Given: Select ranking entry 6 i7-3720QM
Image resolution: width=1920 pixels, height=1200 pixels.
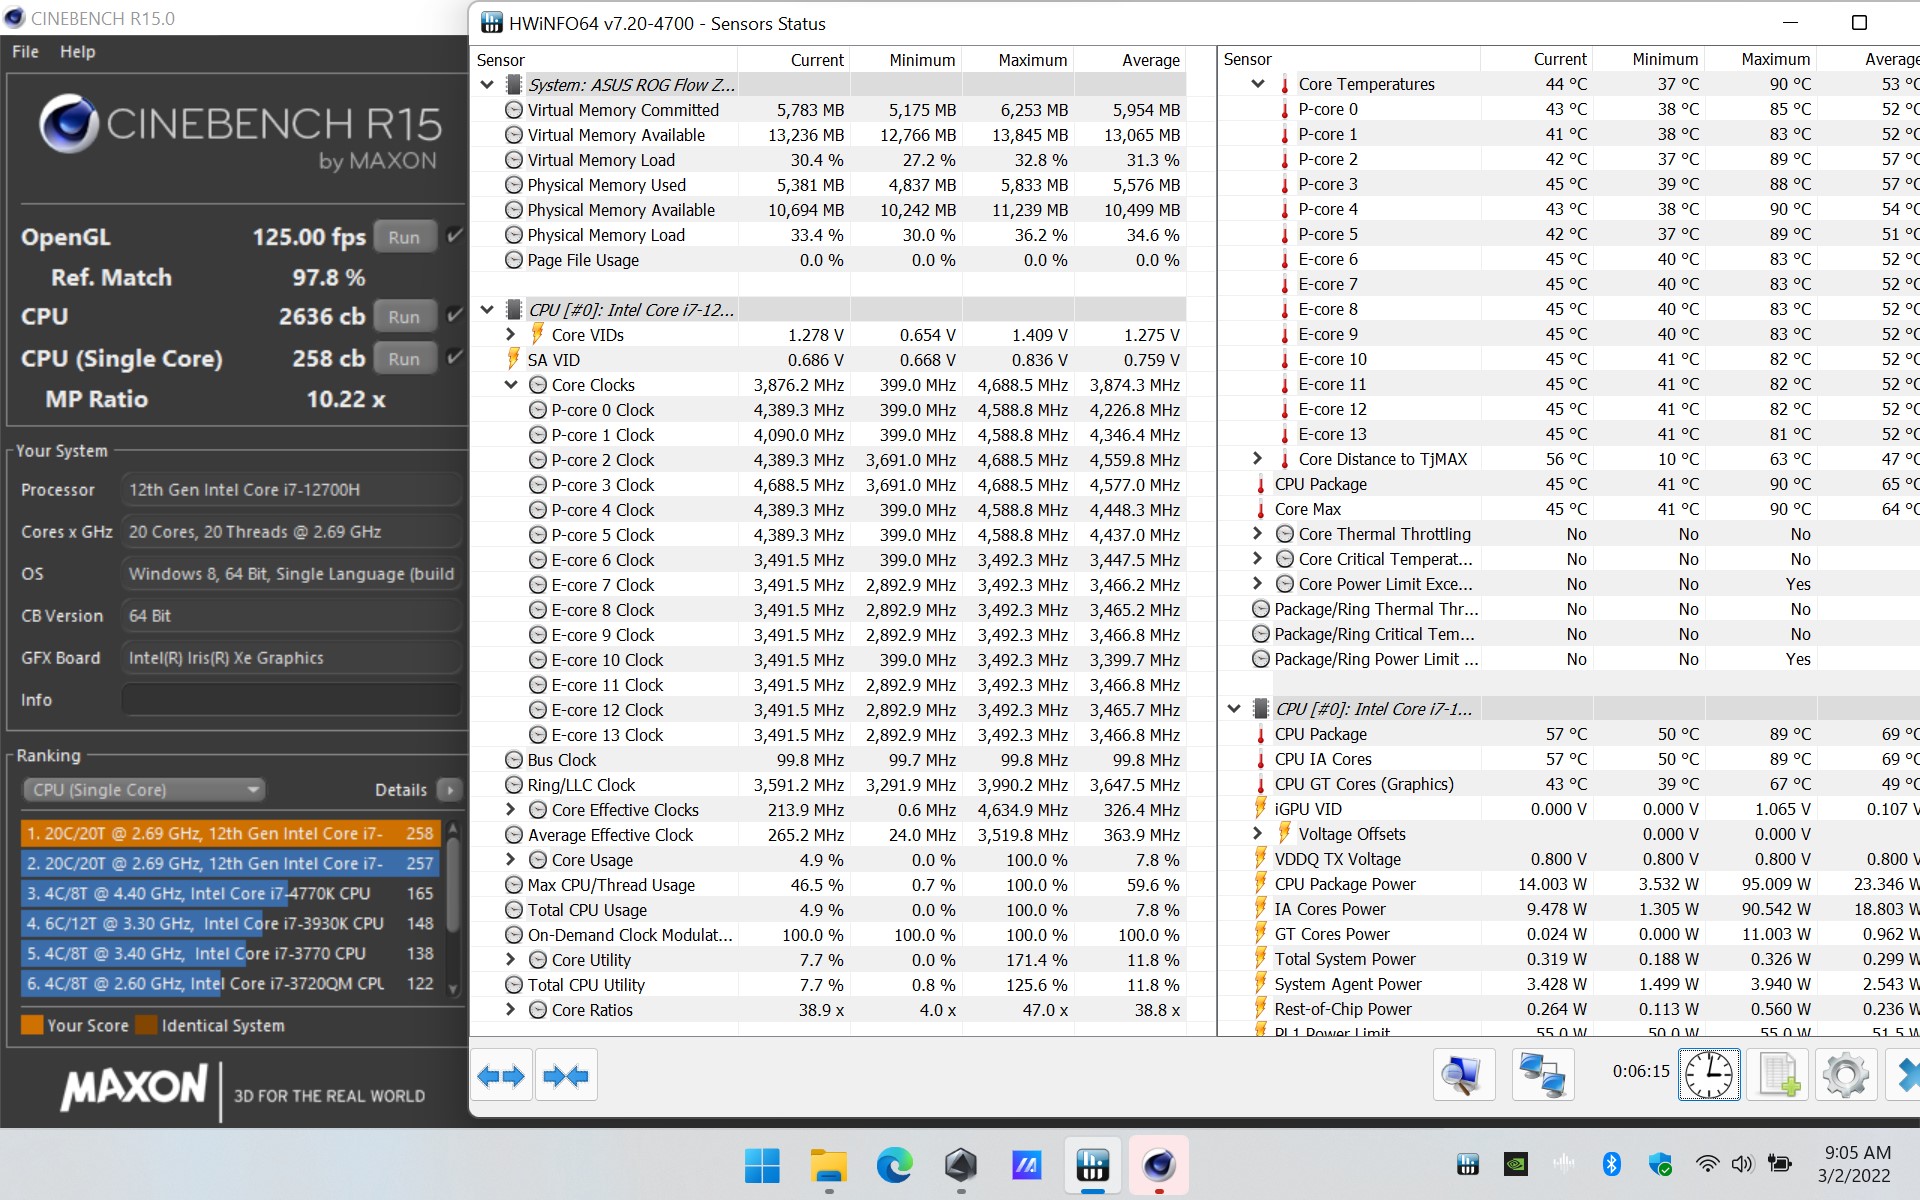Looking at the screenshot, I should pyautogui.click(x=231, y=983).
